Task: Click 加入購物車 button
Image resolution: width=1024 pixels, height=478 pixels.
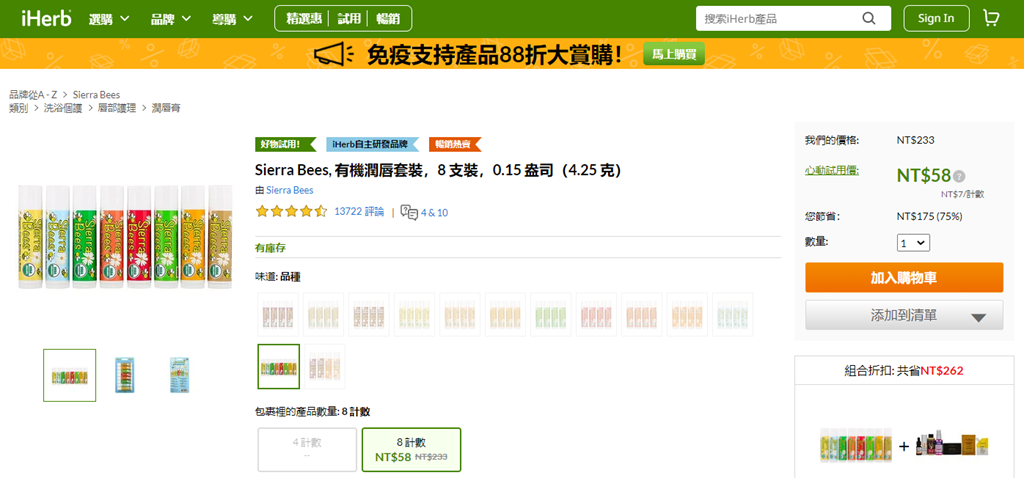Action: 904,278
